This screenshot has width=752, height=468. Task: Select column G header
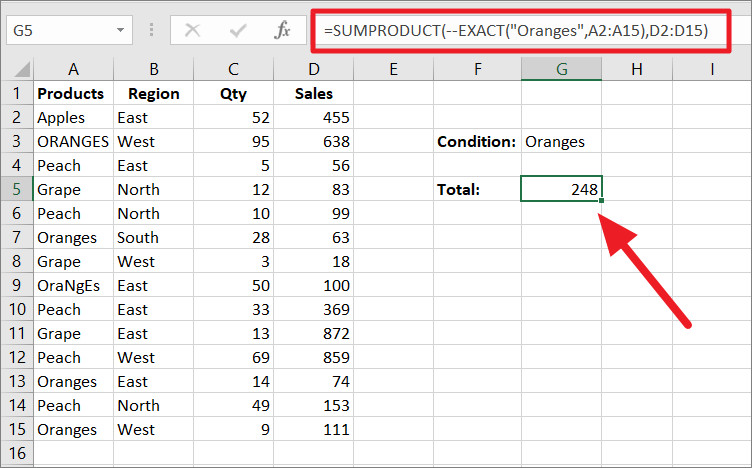pos(562,70)
